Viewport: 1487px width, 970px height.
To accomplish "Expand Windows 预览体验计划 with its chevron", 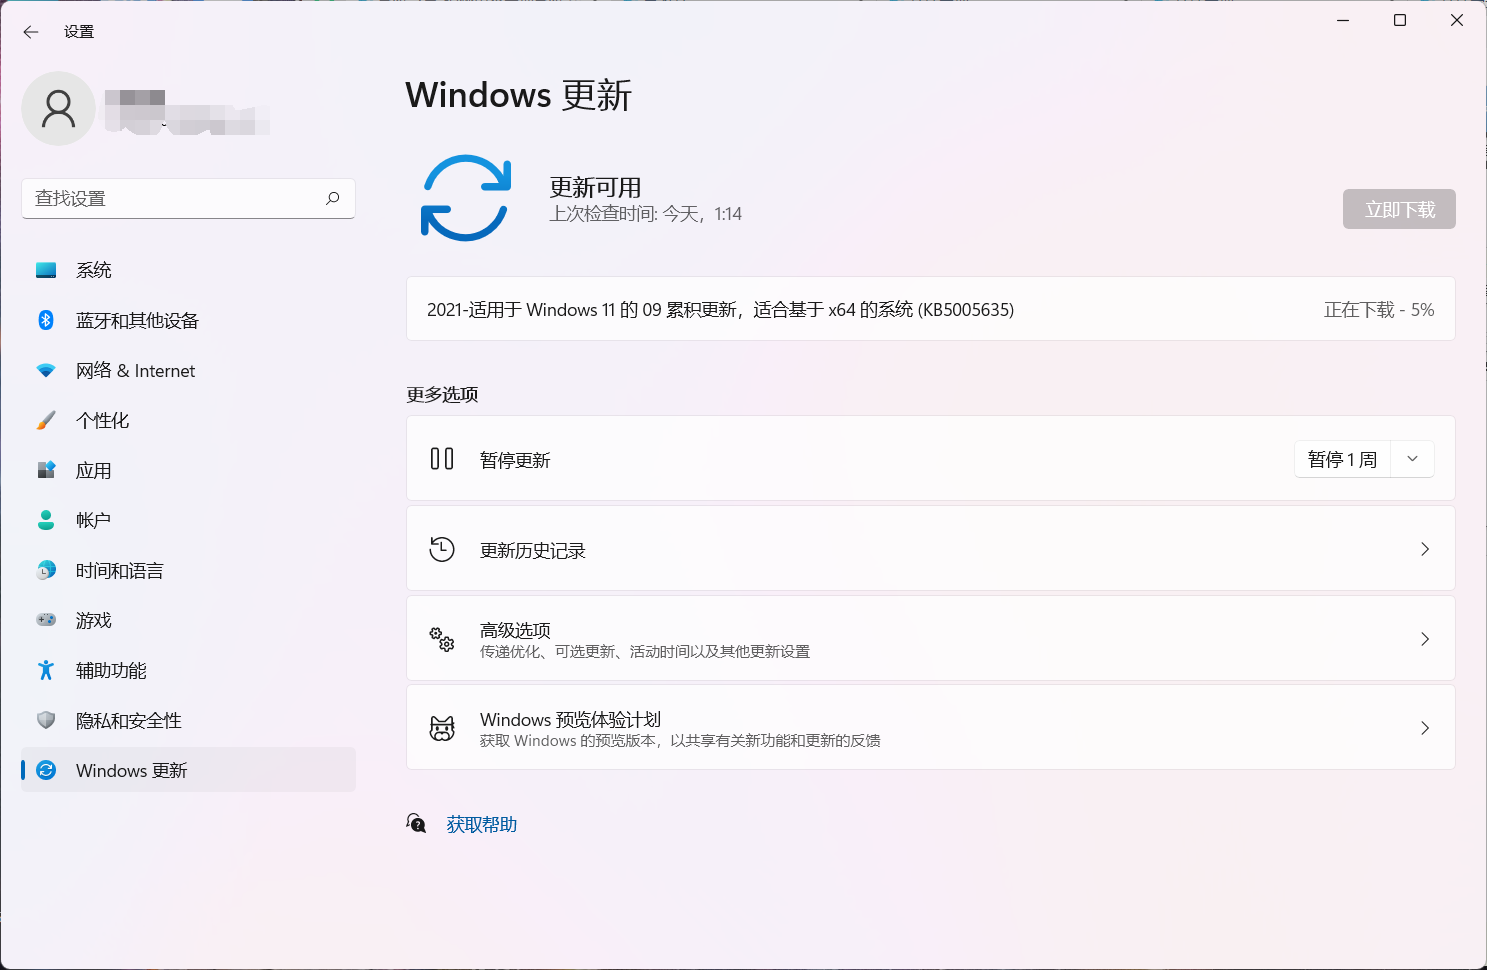I will 1425,728.
